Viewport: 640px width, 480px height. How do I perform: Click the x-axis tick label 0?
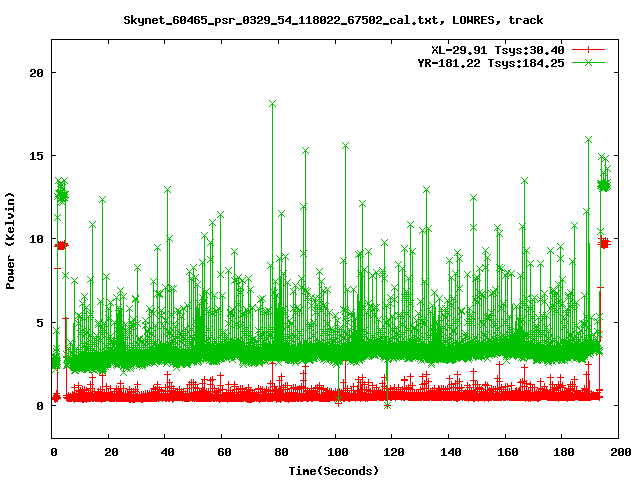tap(54, 452)
